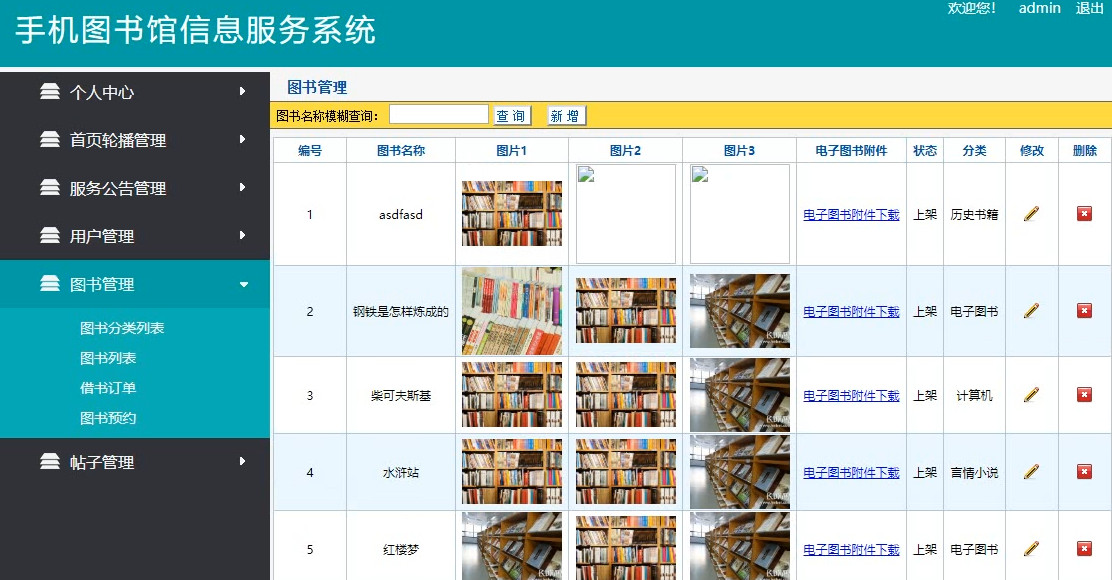
Task: Click 电子图书附件下载 link for 钢铁是怎样炼成的
Action: pyautogui.click(x=851, y=311)
